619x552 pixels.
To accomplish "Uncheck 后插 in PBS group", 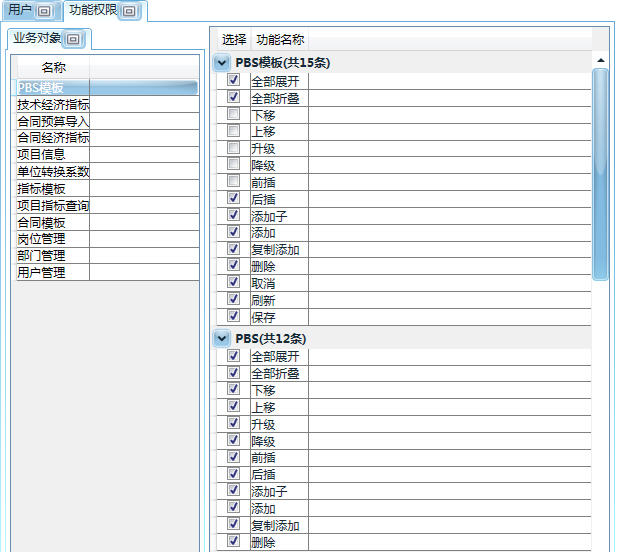I will [x=233, y=473].
